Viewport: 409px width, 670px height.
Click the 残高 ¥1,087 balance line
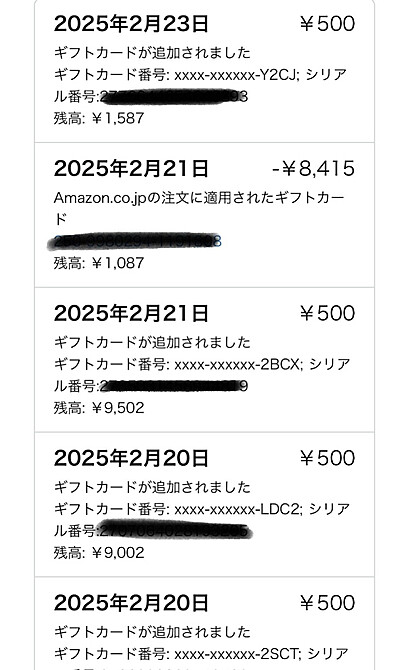(99, 263)
